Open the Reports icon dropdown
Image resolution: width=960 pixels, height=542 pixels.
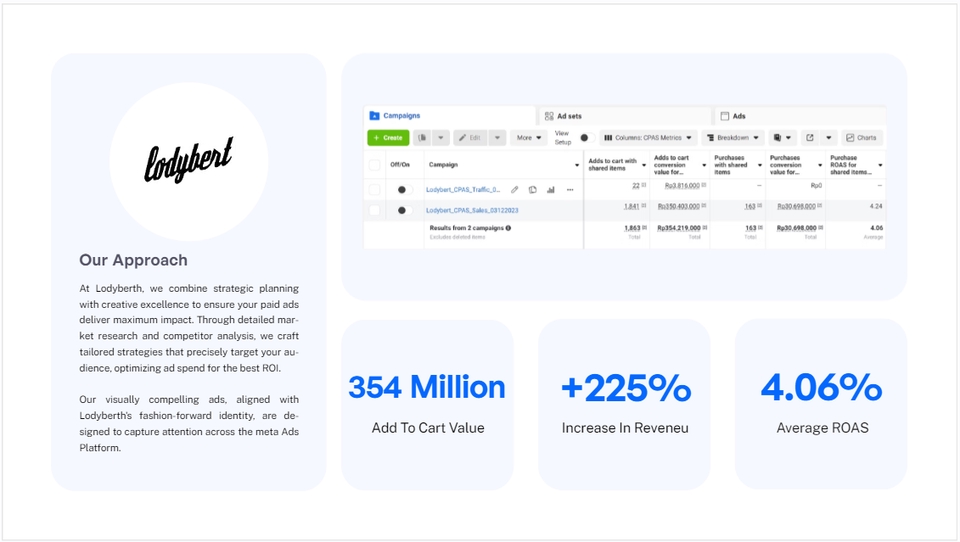[782, 138]
